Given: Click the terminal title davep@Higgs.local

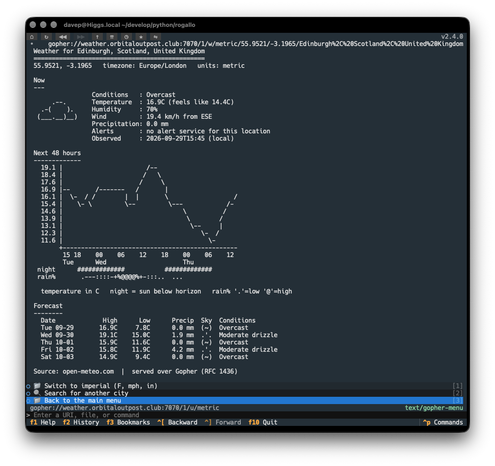Looking at the screenshot, I should [129, 25].
